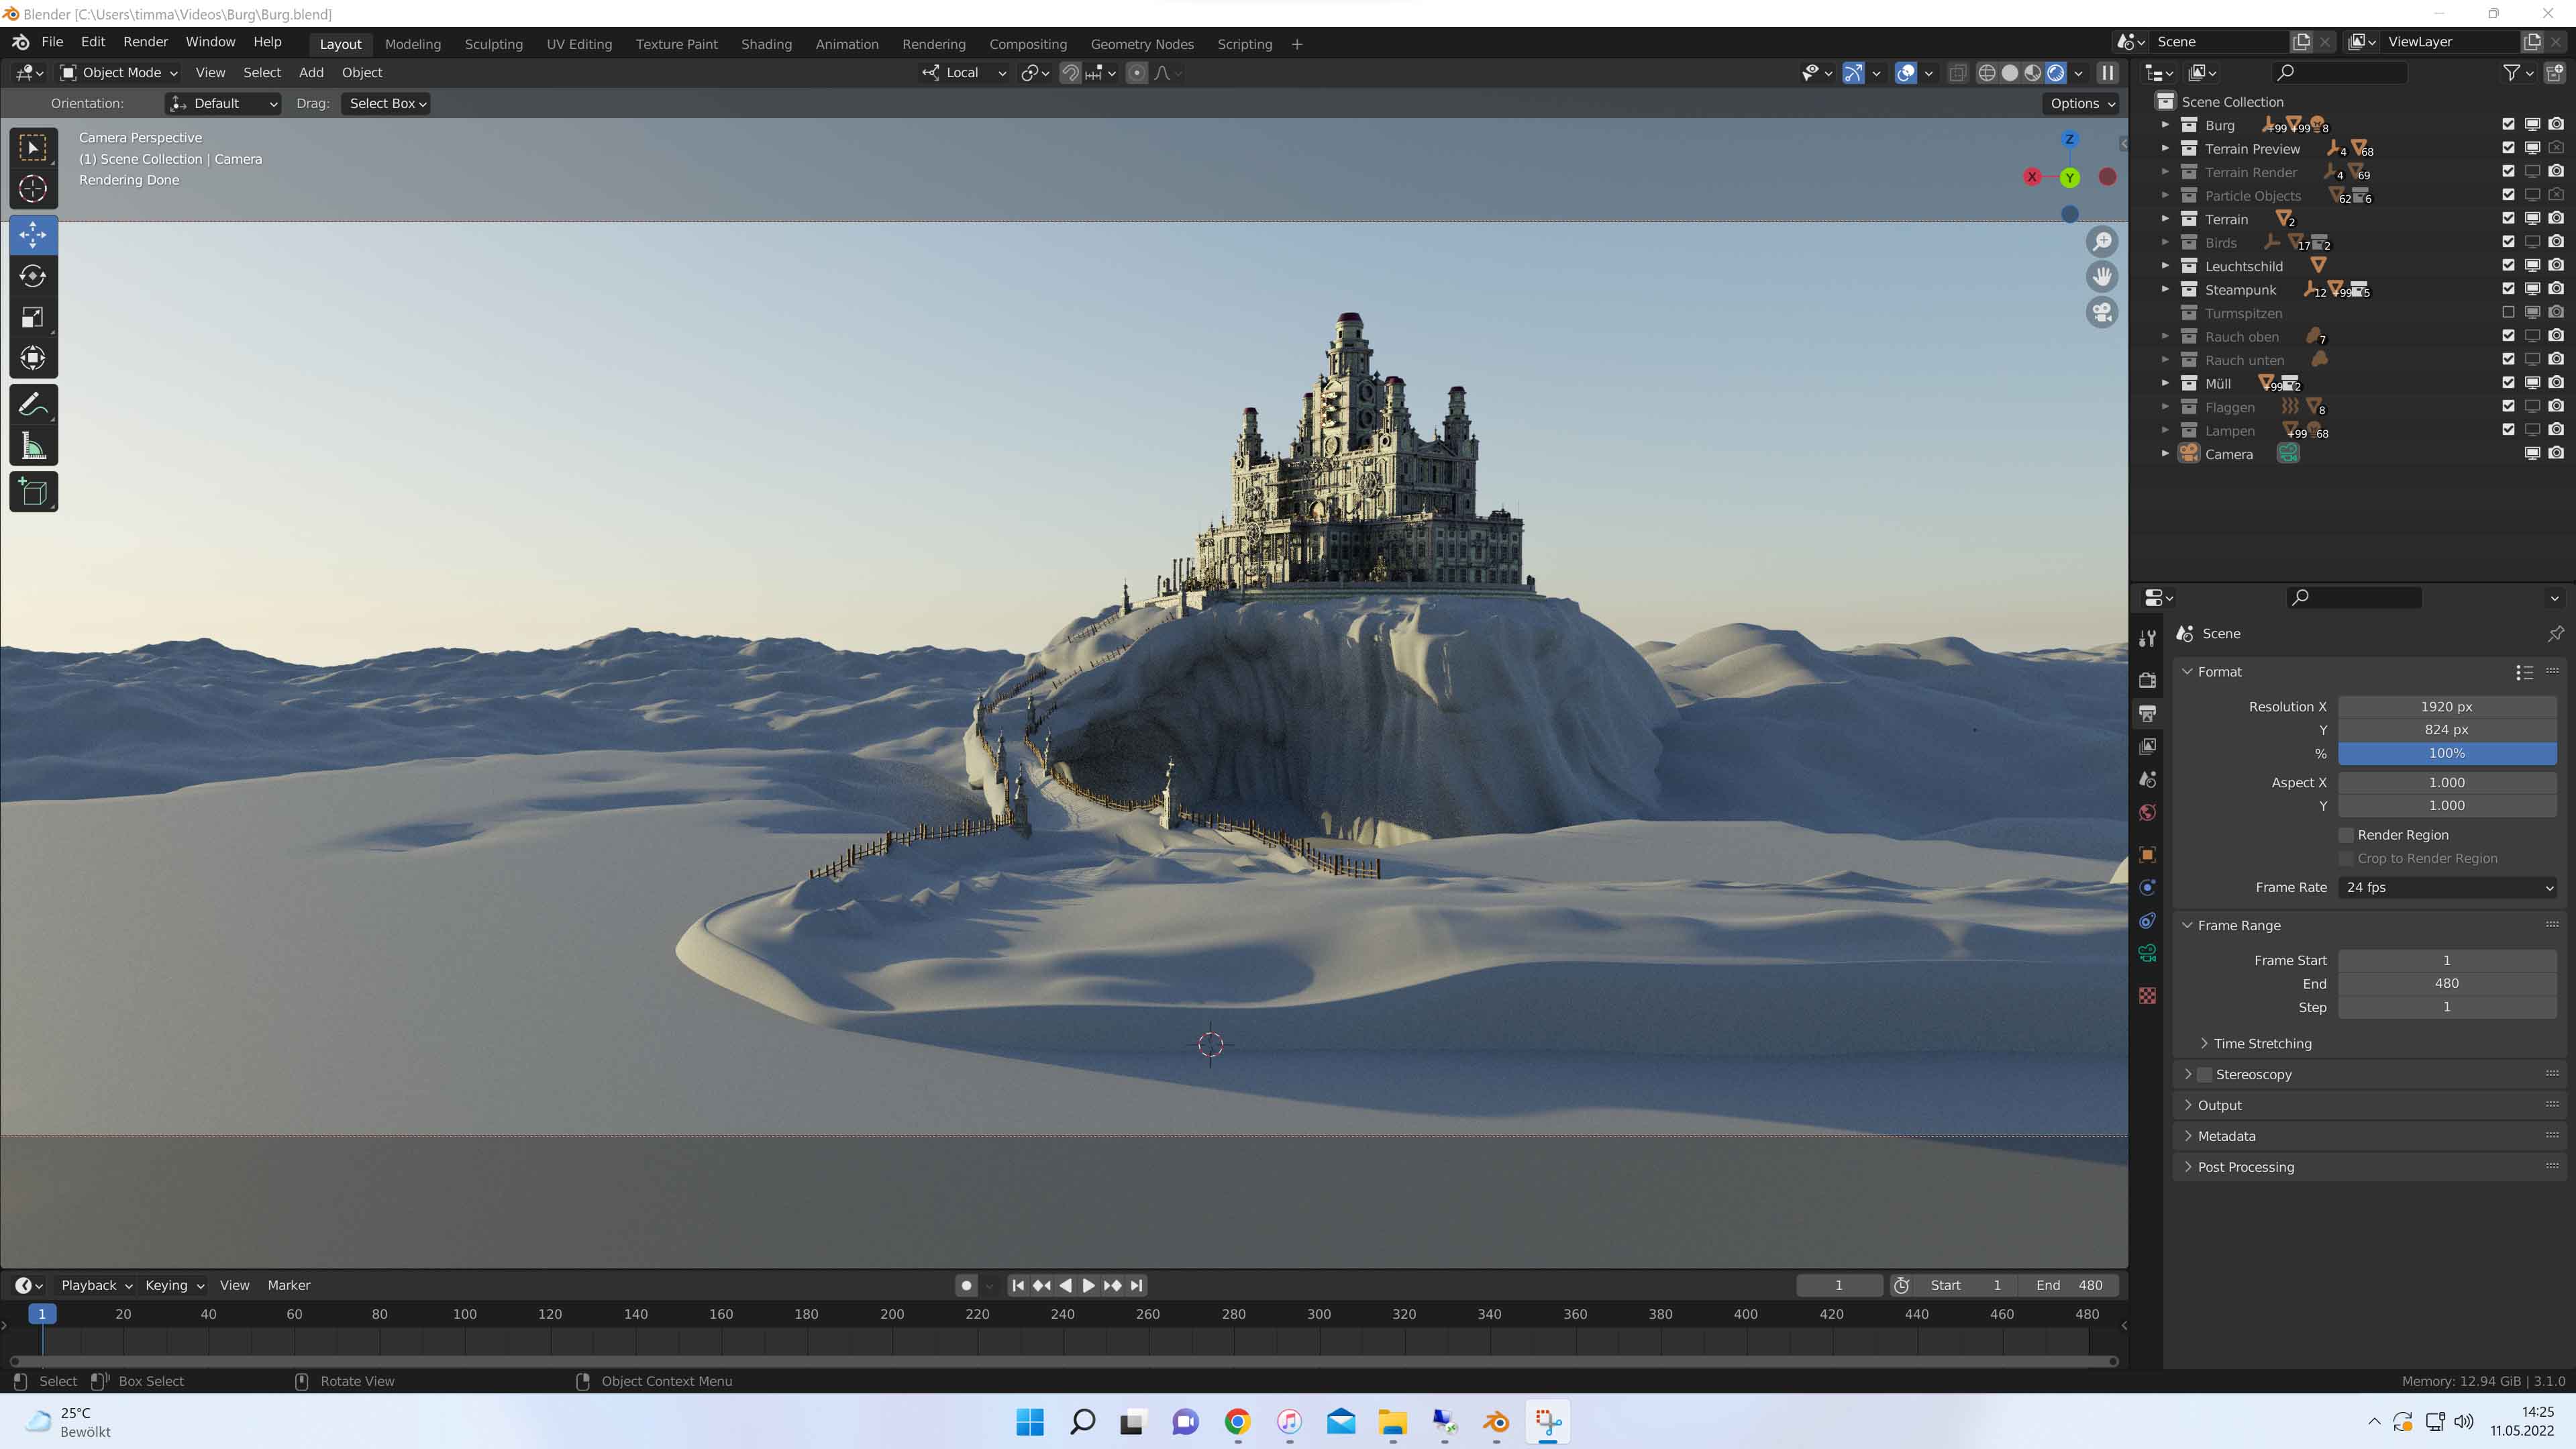The width and height of the screenshot is (2576, 1449).
Task: Select the Select Box tool in toolbar
Action: pyautogui.click(x=33, y=148)
